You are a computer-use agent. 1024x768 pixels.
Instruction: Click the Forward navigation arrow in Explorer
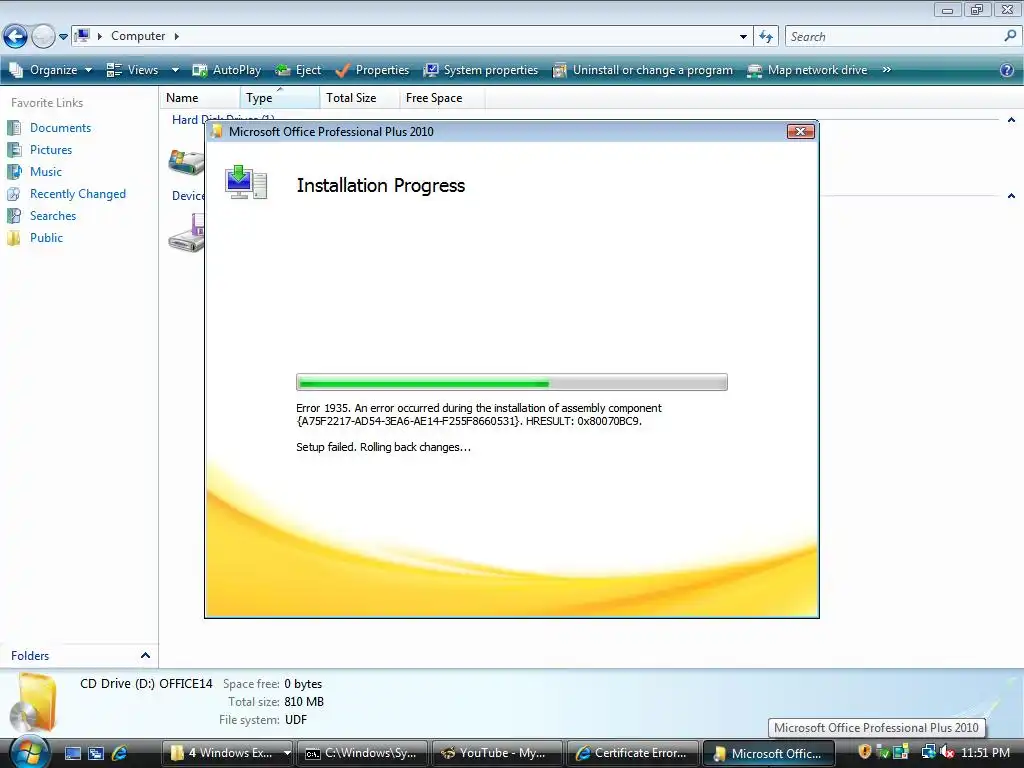pos(43,37)
